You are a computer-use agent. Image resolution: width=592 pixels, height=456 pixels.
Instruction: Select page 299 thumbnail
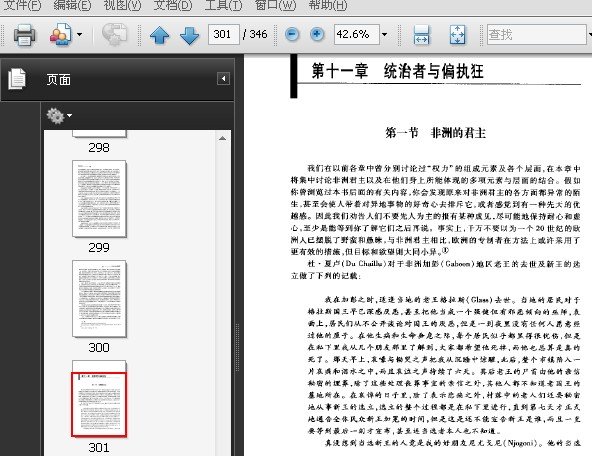pos(99,199)
